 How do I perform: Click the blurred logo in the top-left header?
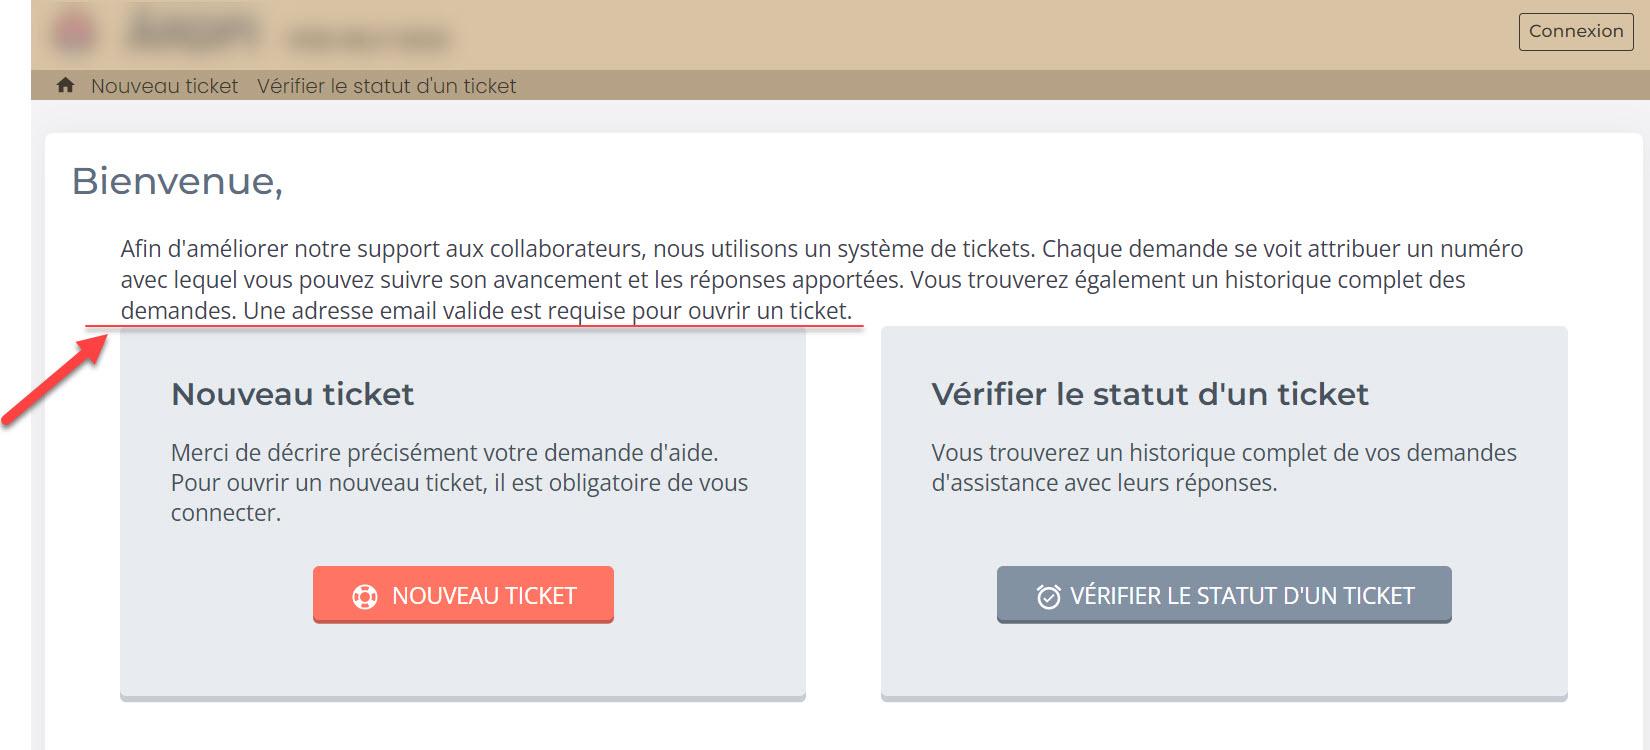click(x=73, y=32)
